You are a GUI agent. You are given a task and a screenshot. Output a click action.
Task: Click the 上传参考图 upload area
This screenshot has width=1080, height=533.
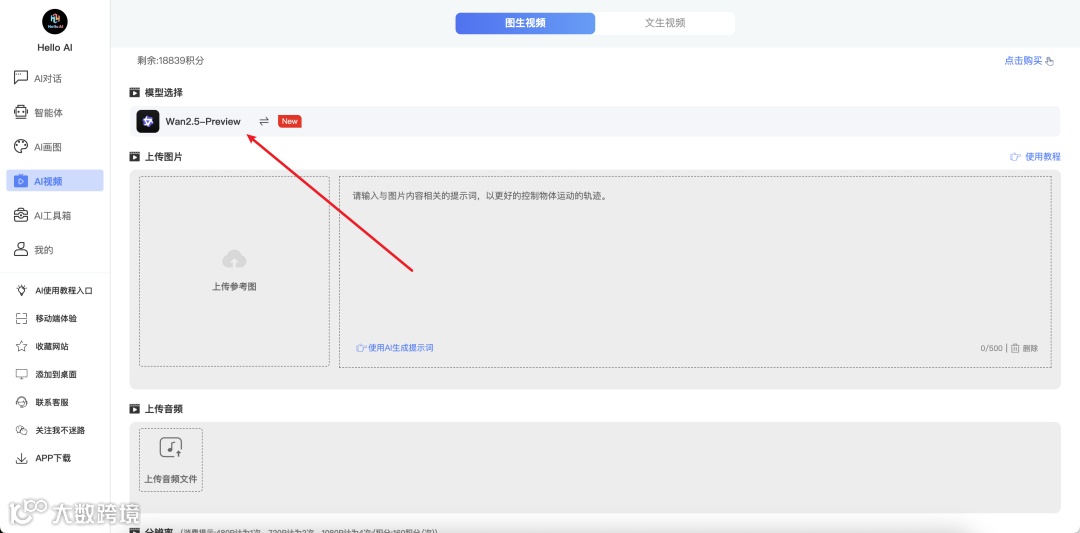pyautogui.click(x=234, y=271)
